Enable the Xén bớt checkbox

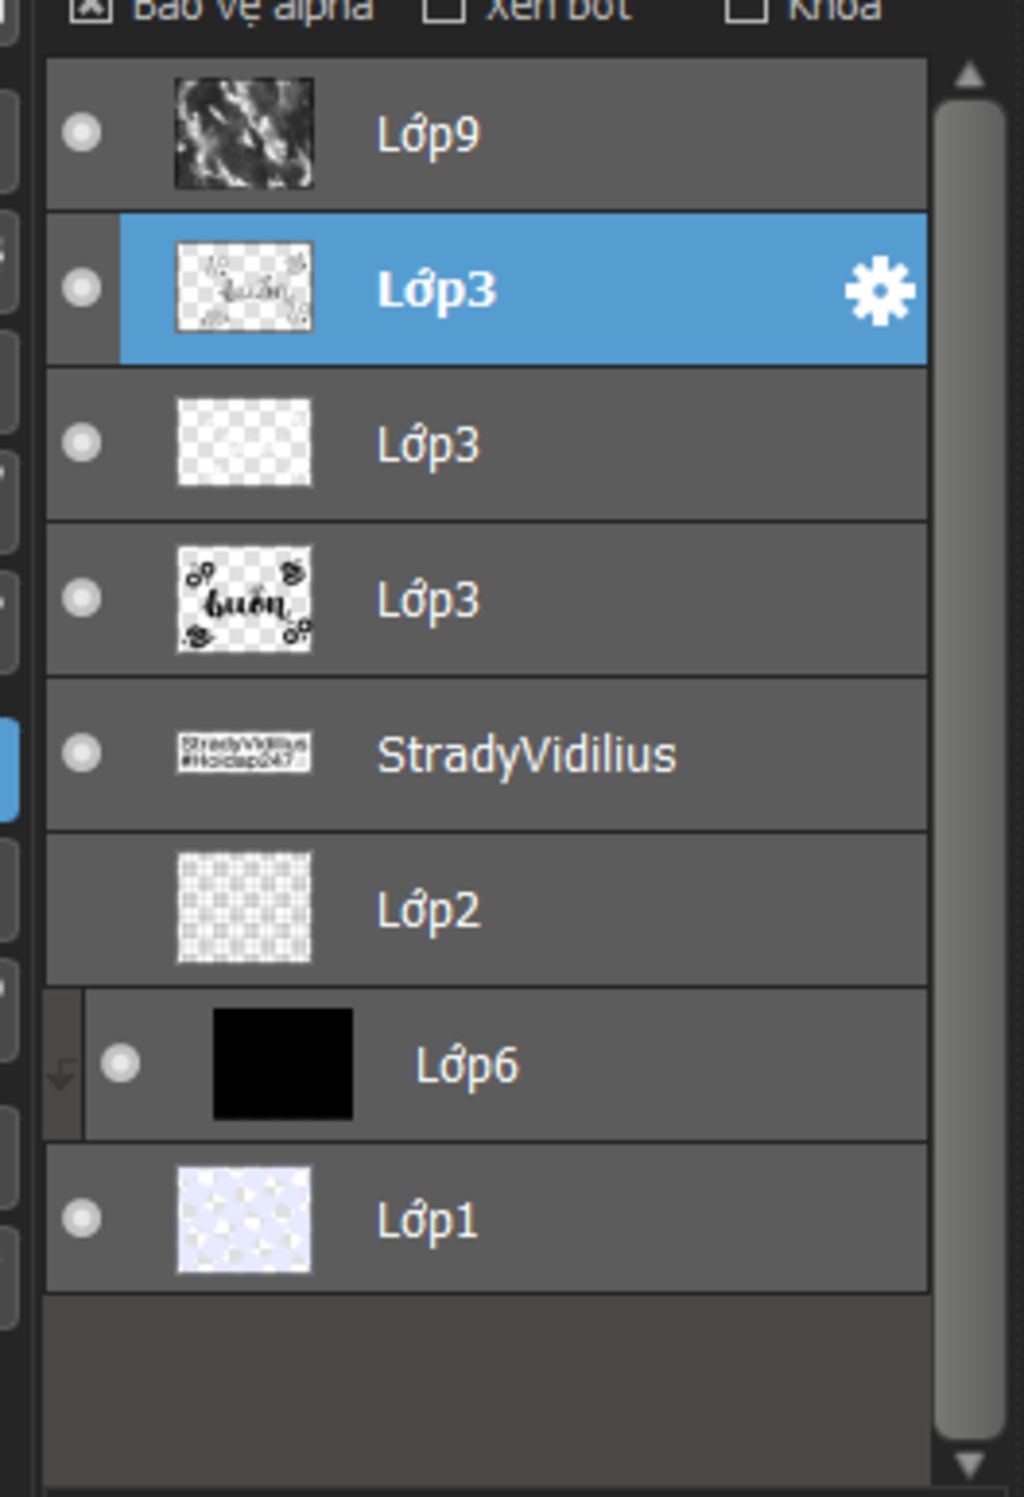pos(444,10)
